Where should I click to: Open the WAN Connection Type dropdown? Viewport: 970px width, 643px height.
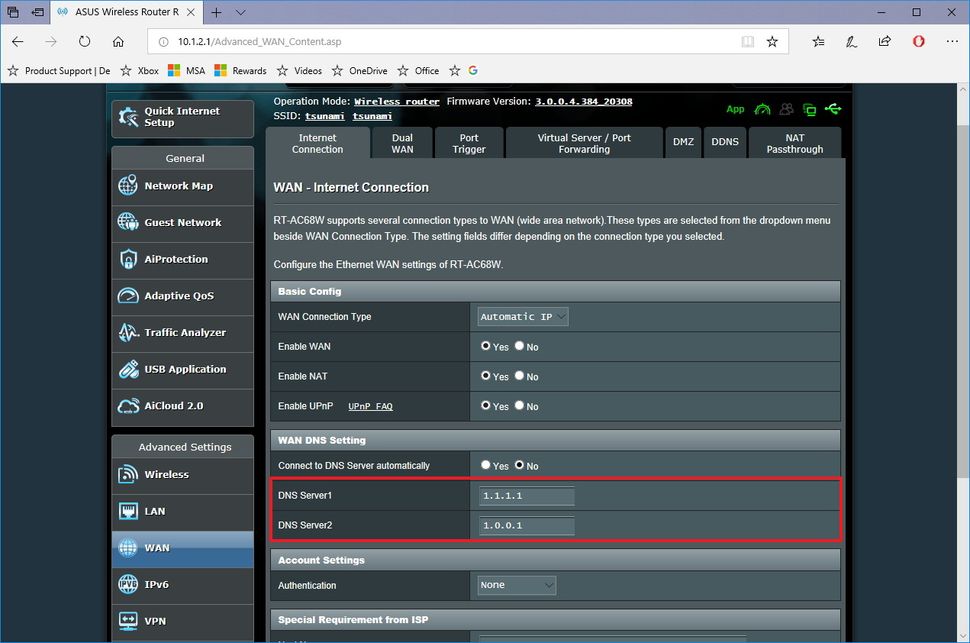[x=521, y=316]
